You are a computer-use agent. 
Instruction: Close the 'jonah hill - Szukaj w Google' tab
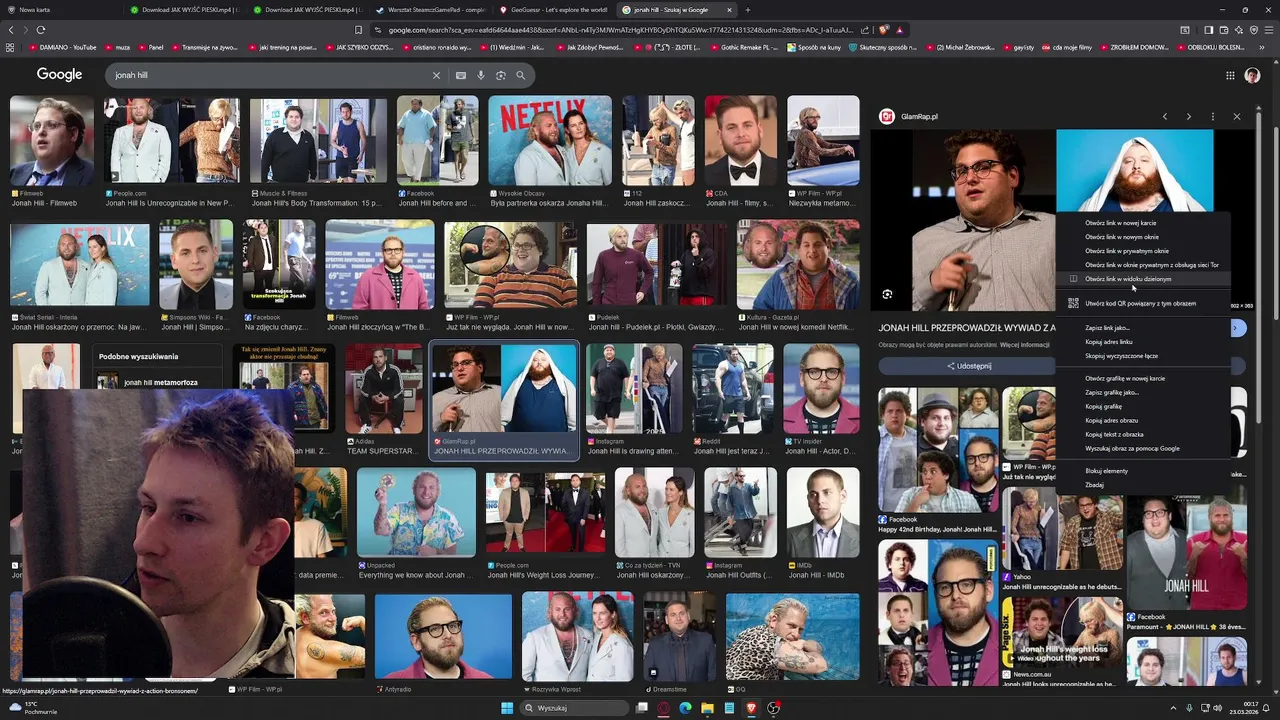[729, 10]
